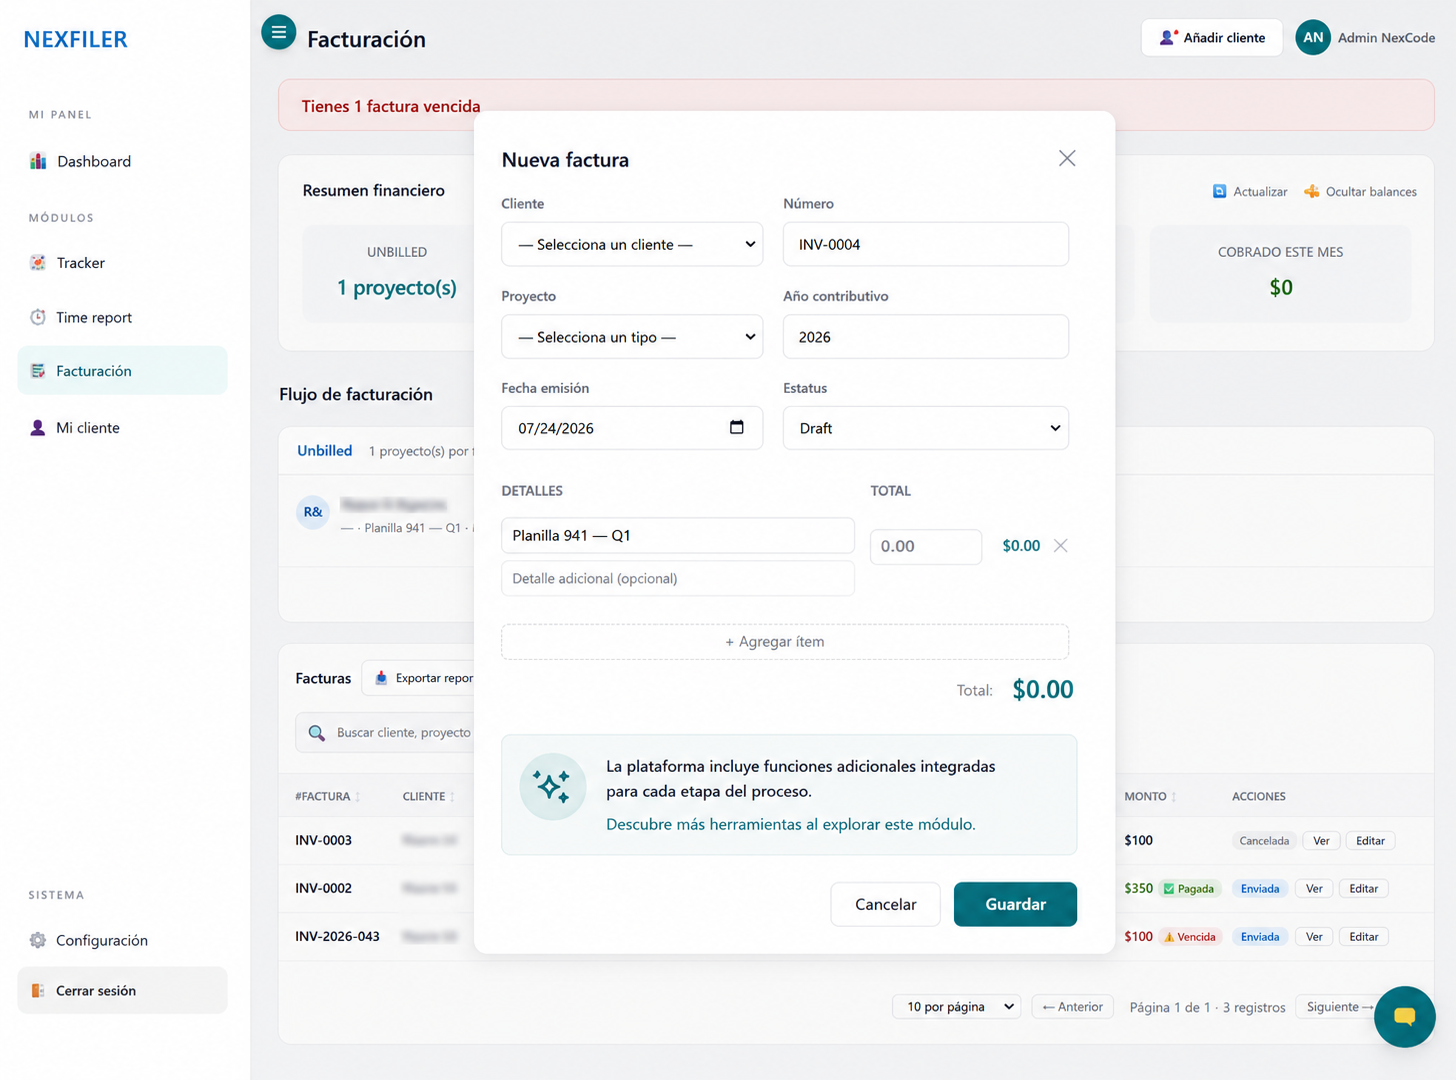Click the search magnifier icon in Facturas
The image size is (1456, 1080).
(x=317, y=733)
